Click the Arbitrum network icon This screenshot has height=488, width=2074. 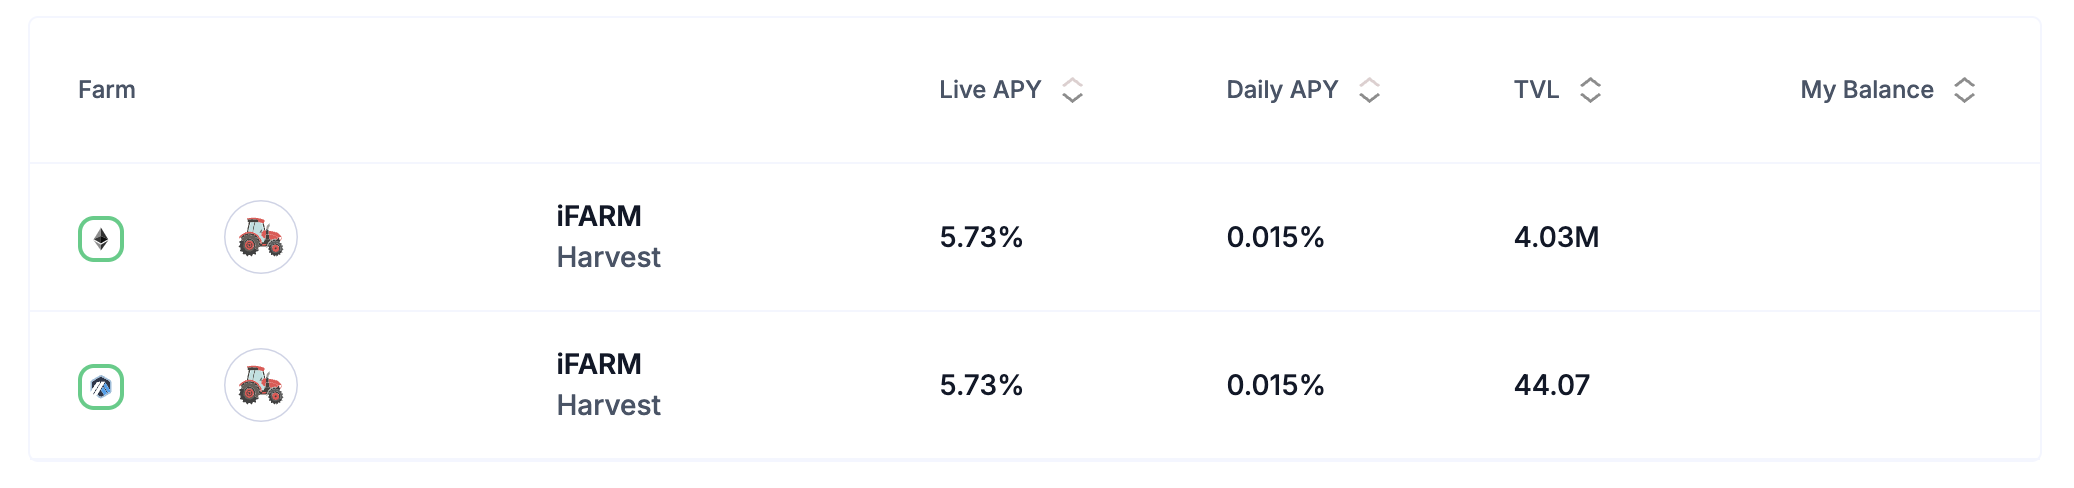[x=101, y=387]
